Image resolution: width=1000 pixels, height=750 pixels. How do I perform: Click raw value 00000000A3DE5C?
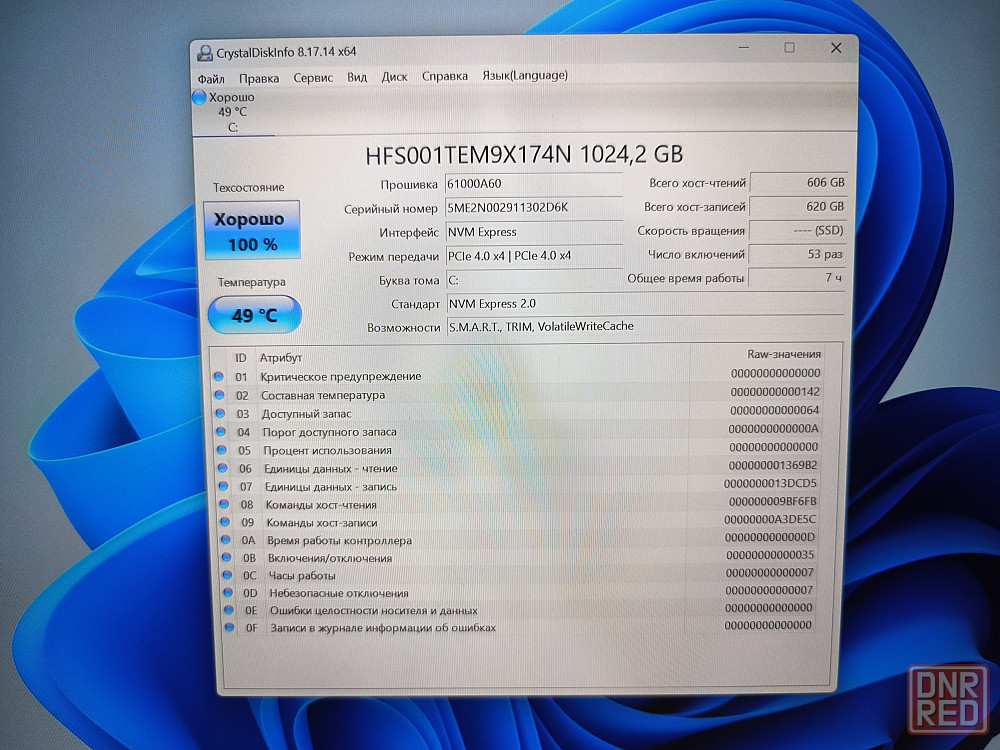click(x=770, y=519)
